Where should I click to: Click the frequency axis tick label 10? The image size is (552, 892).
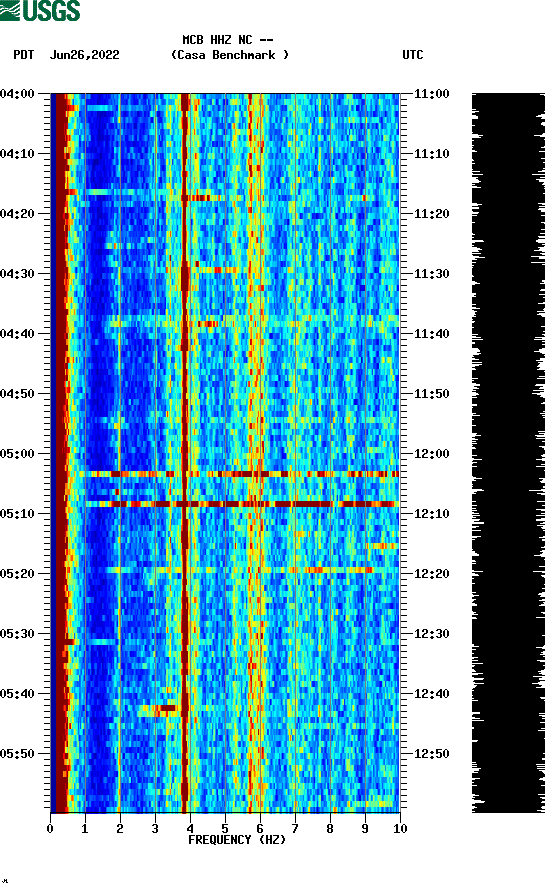point(400,829)
